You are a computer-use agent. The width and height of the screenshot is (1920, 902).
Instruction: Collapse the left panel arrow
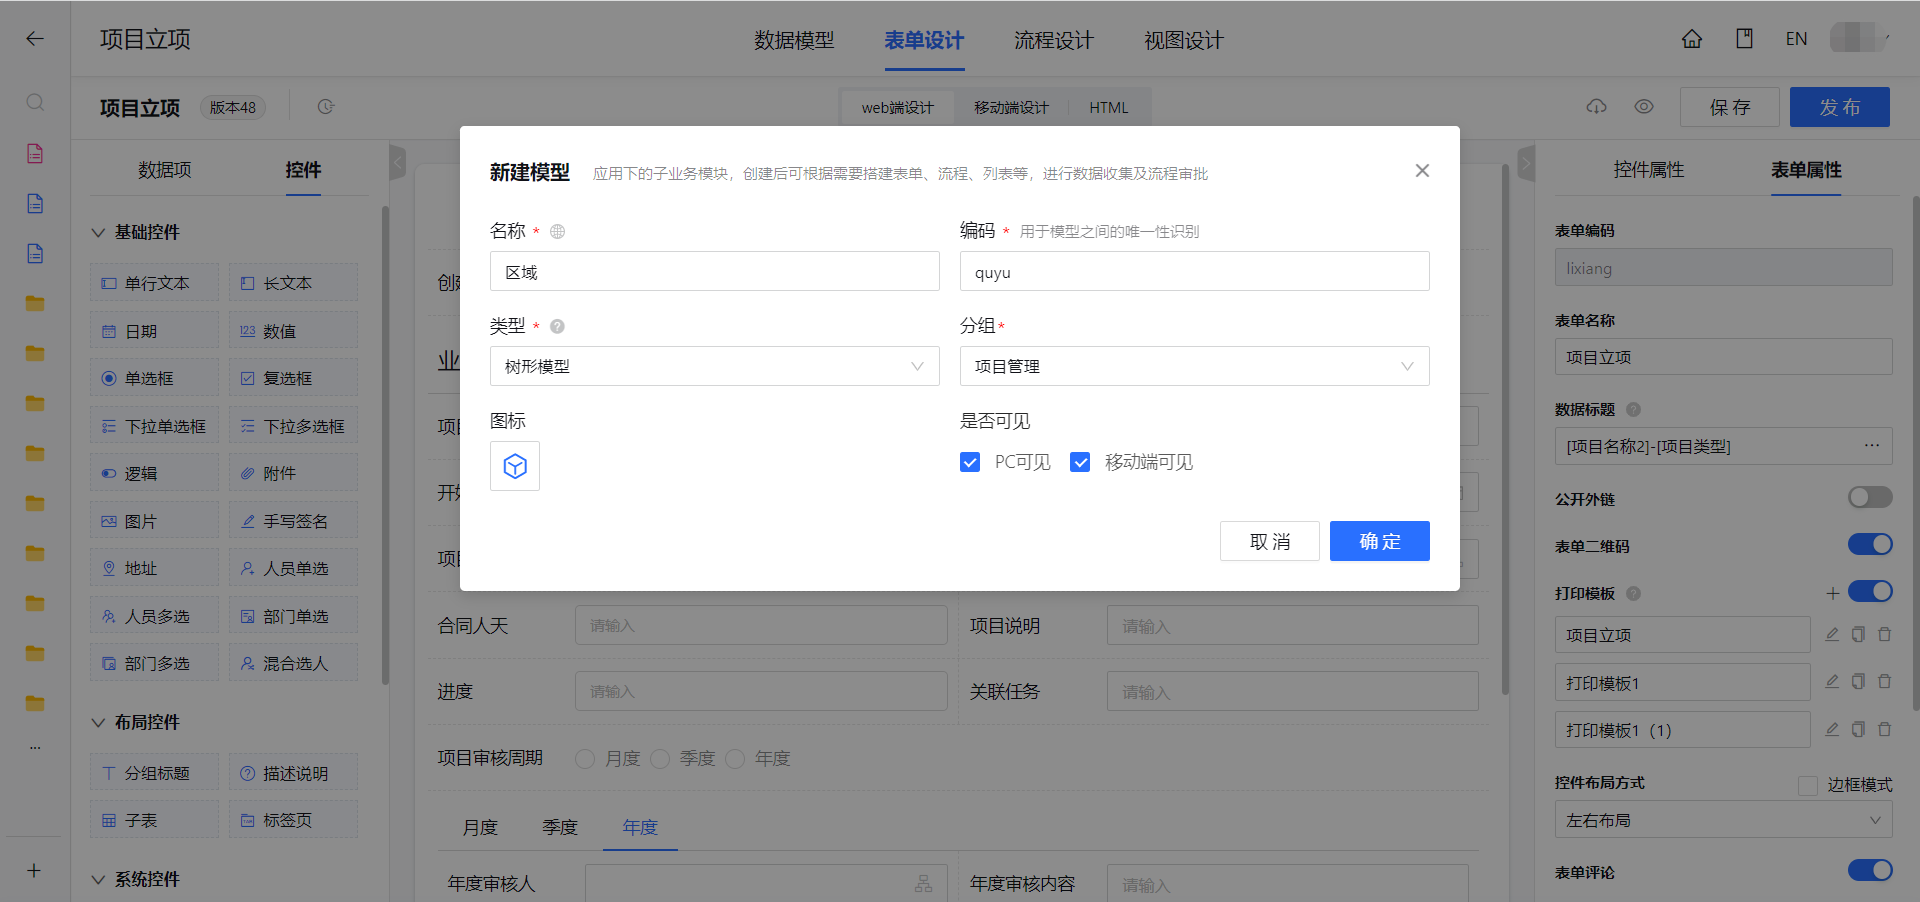(397, 162)
